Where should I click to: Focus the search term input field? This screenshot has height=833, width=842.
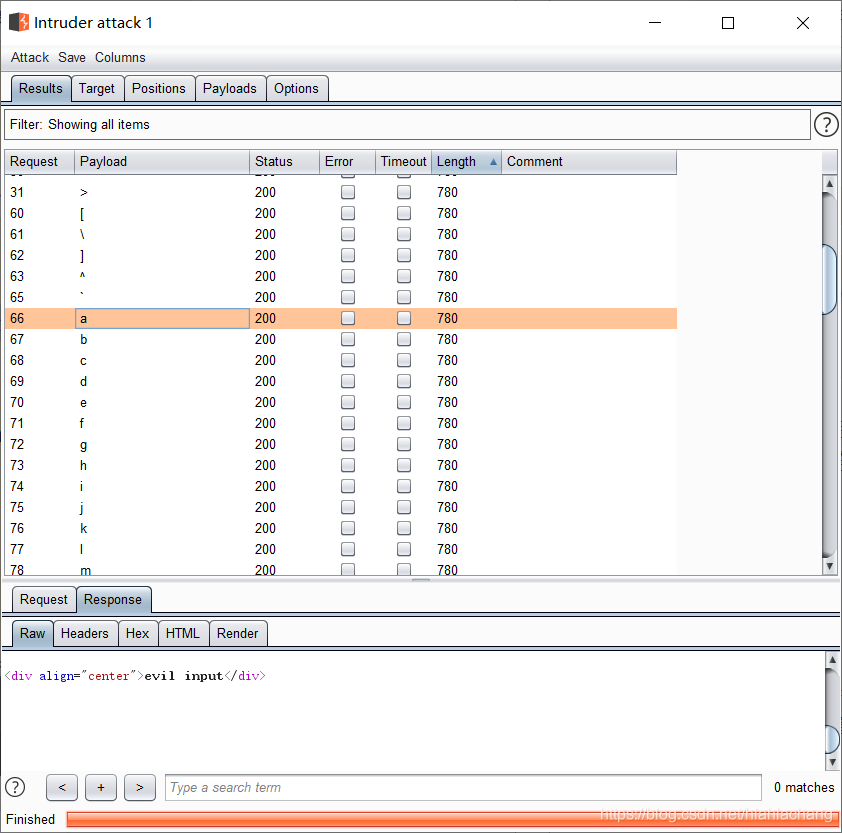click(463, 787)
